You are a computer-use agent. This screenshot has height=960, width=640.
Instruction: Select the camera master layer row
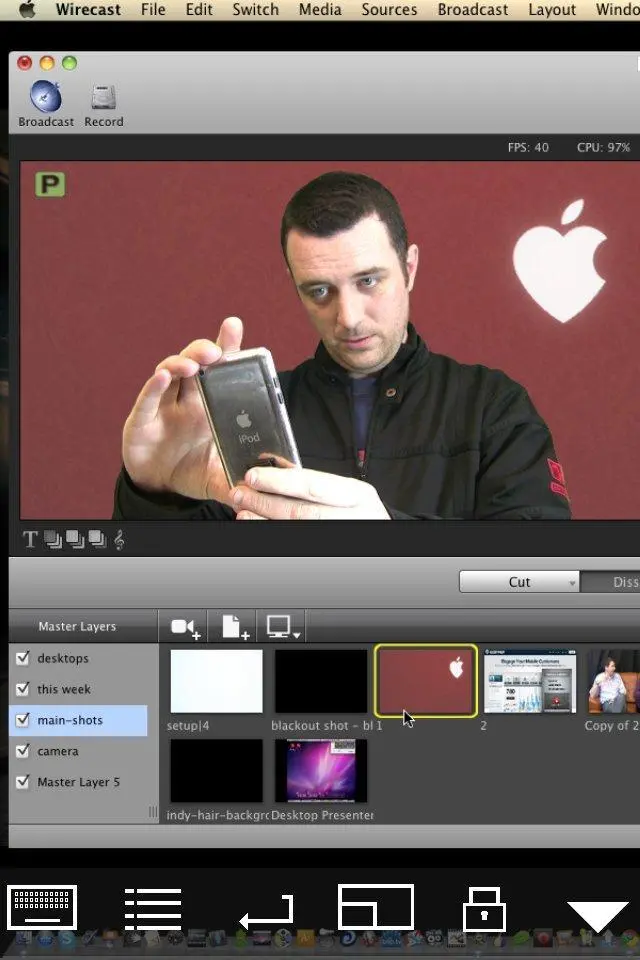click(78, 751)
